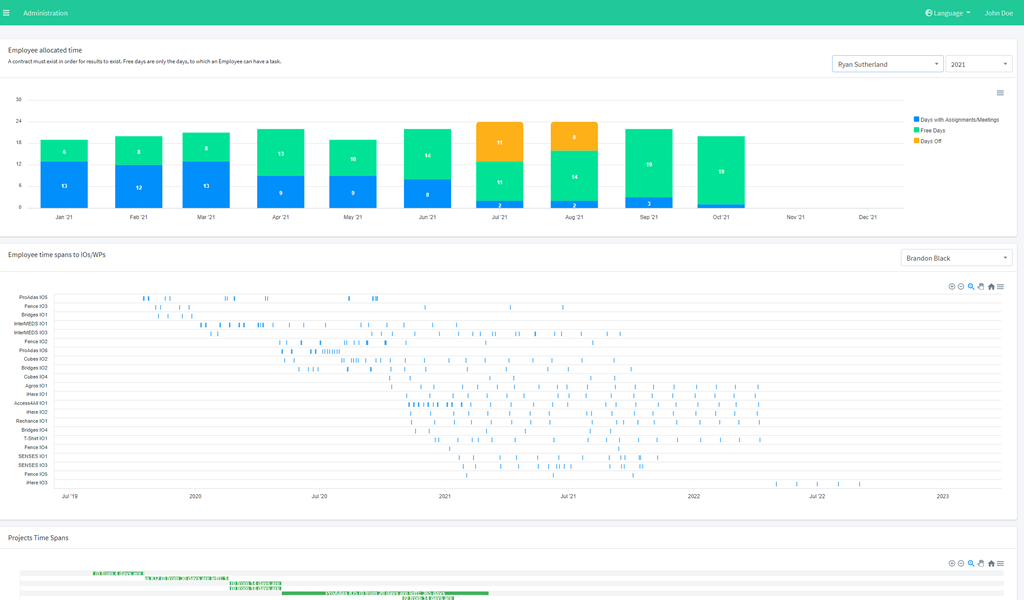This screenshot has width=1024, height=600.
Task: Toggle Days with Assignments/Meetings legend series
Action: 958,120
